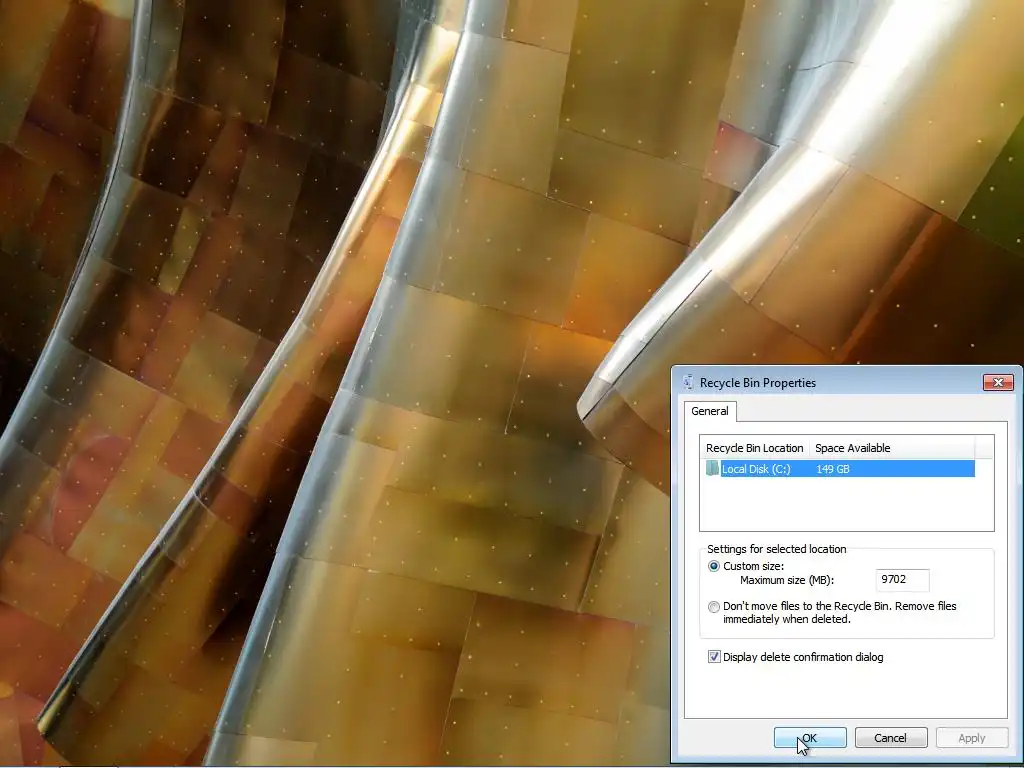The height and width of the screenshot is (768, 1024).
Task: Select the Local Disk (C:) row
Action: tap(840, 469)
